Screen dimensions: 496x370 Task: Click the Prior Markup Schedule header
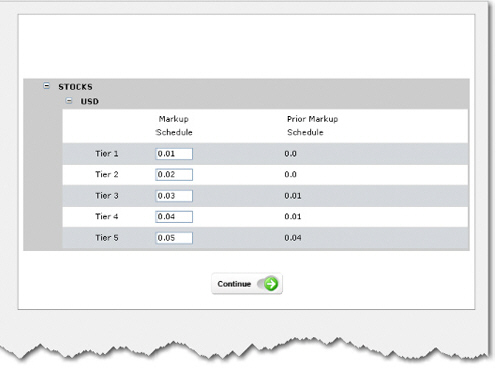tap(312, 126)
